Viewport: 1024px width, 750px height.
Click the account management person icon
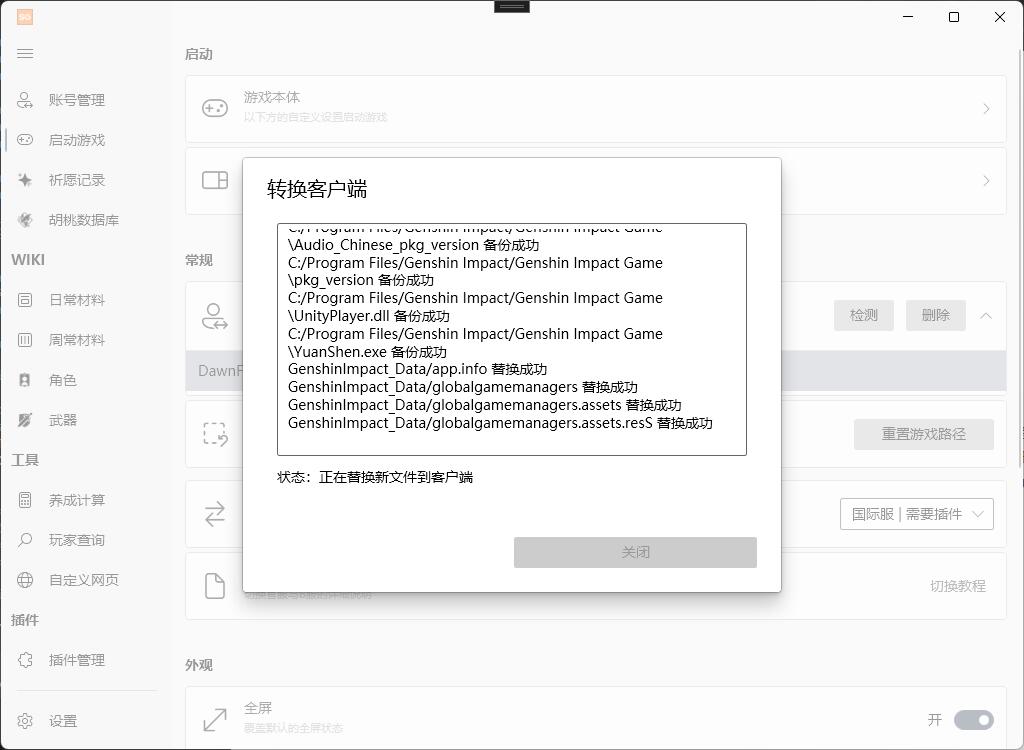coord(25,100)
